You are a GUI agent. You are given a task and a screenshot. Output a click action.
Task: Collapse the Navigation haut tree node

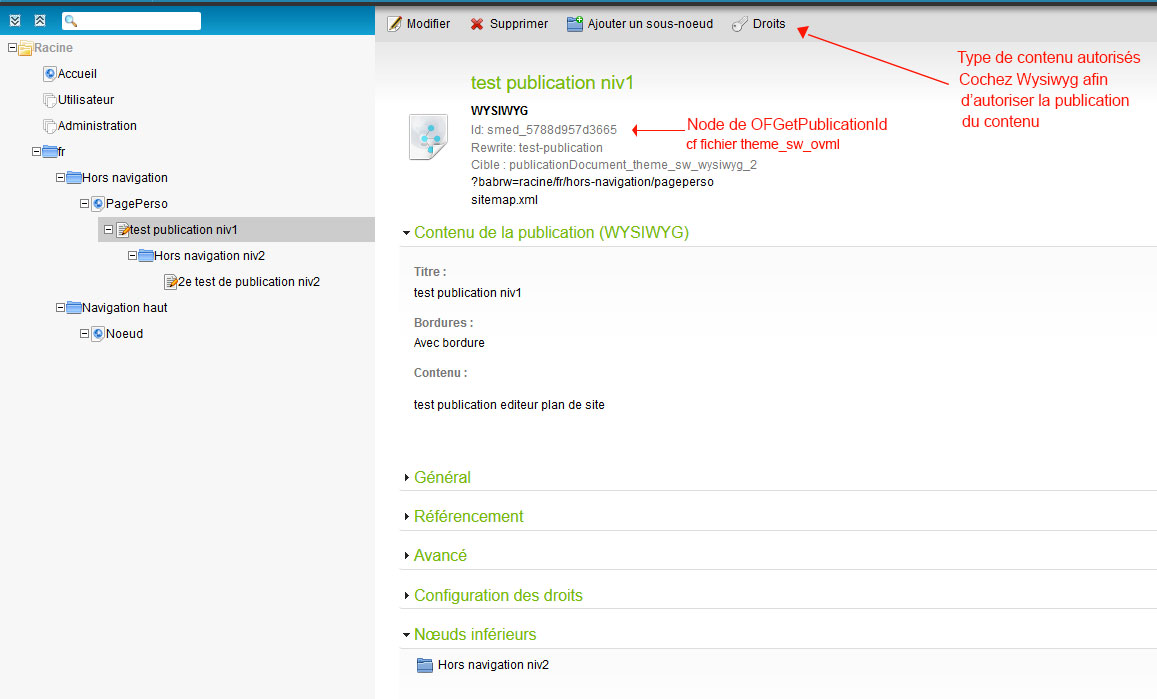[60, 308]
